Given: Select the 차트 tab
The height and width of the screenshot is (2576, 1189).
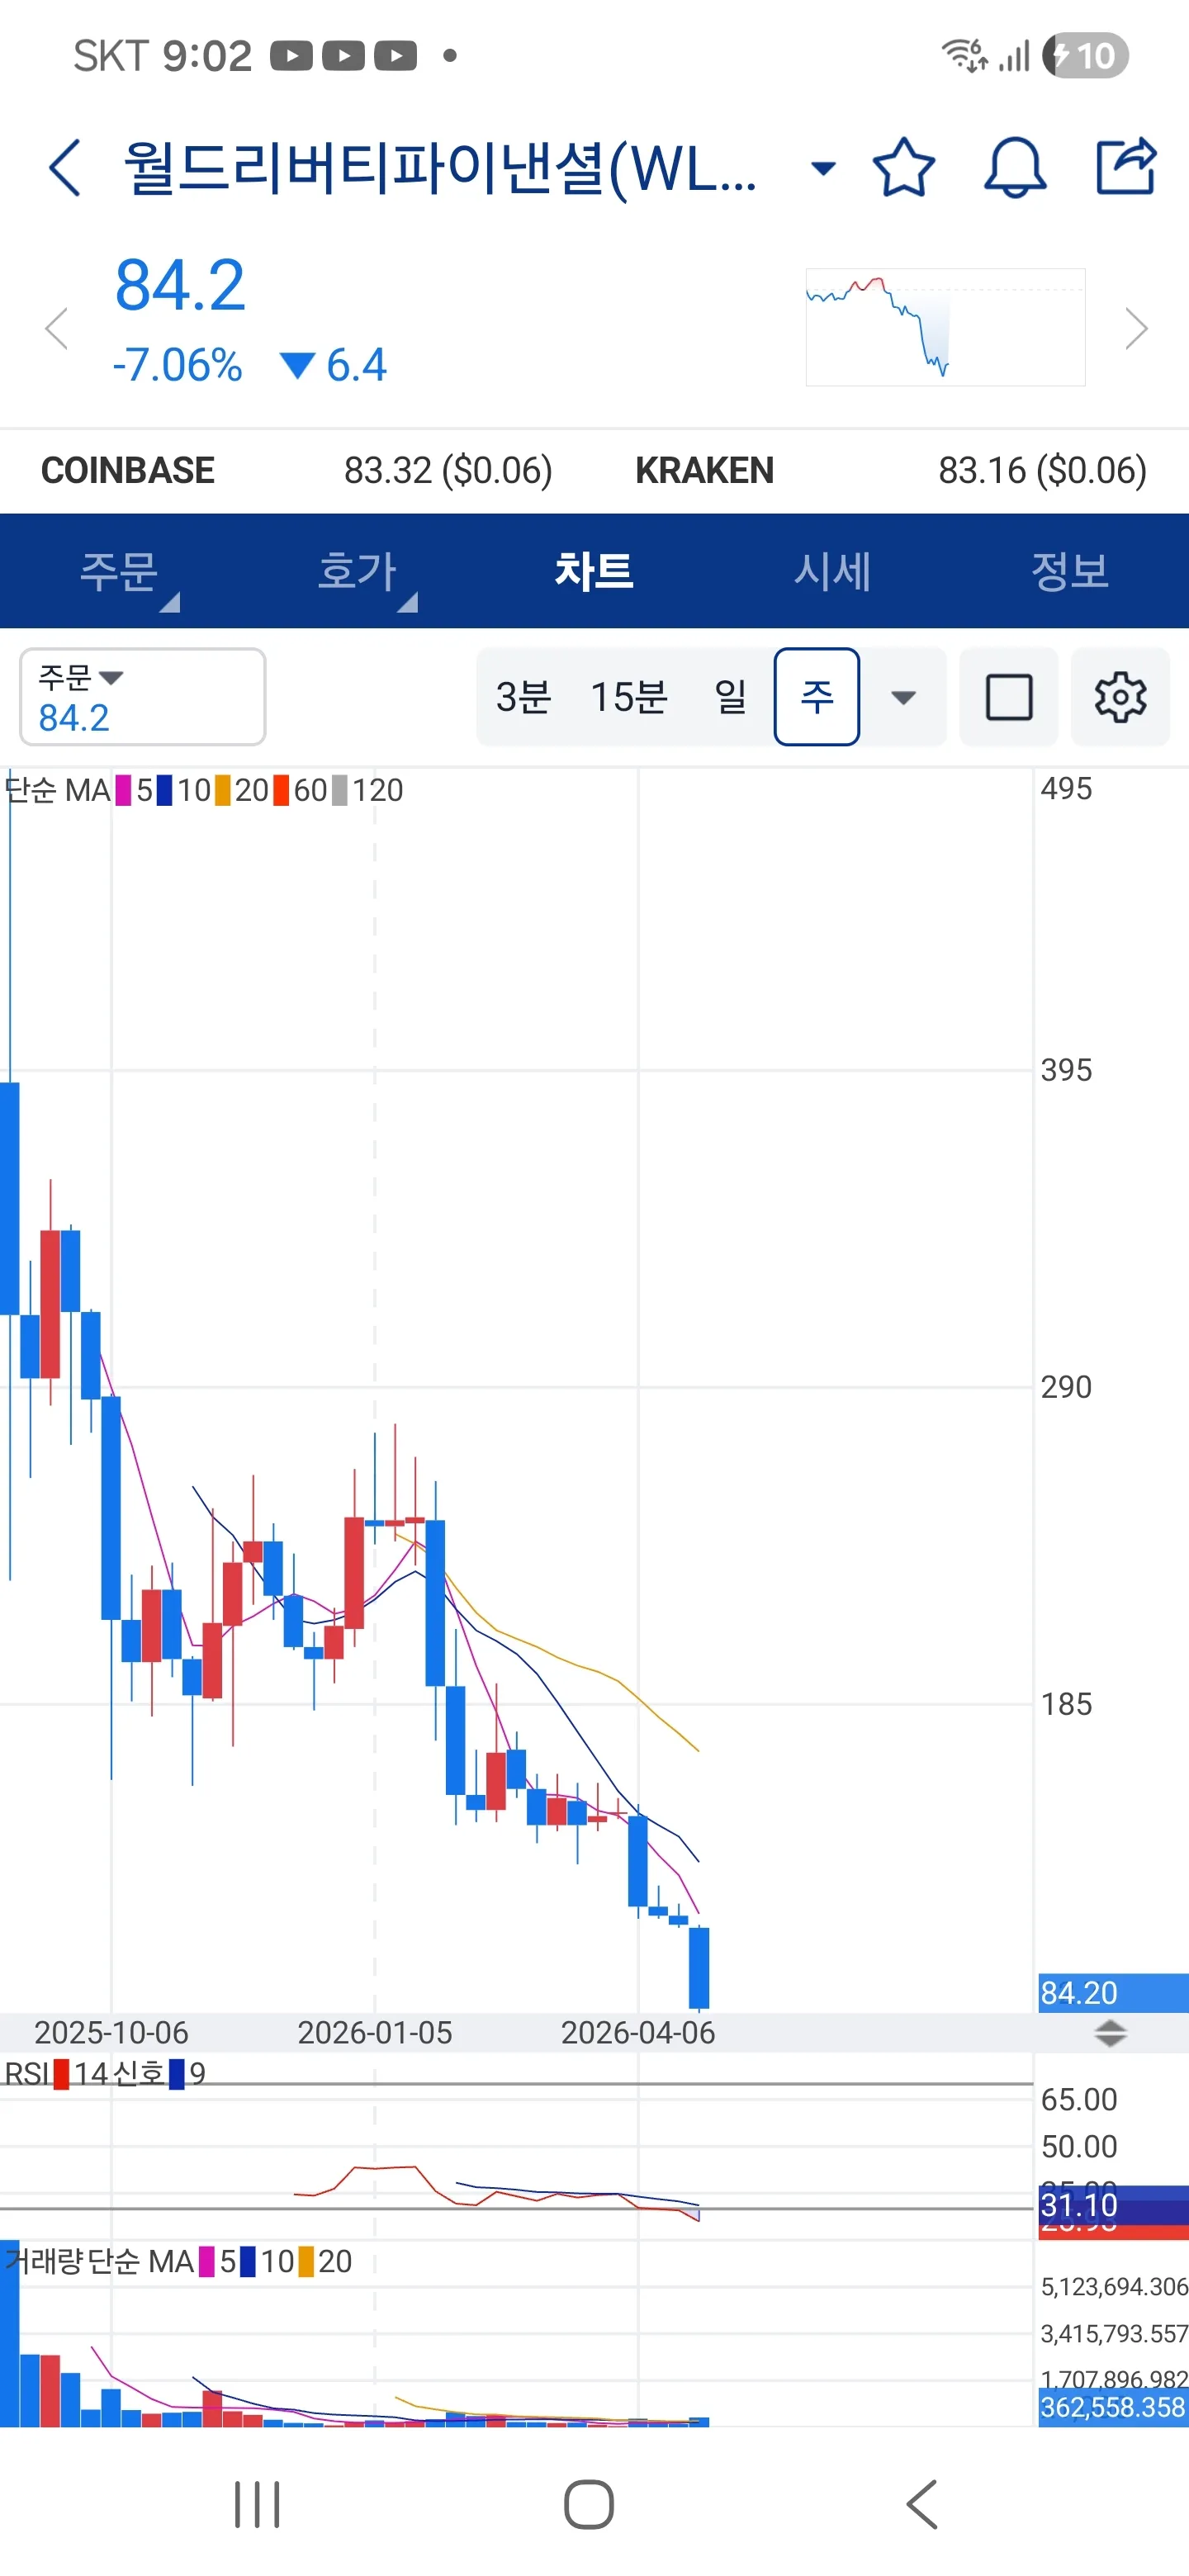Looking at the screenshot, I should [594, 571].
